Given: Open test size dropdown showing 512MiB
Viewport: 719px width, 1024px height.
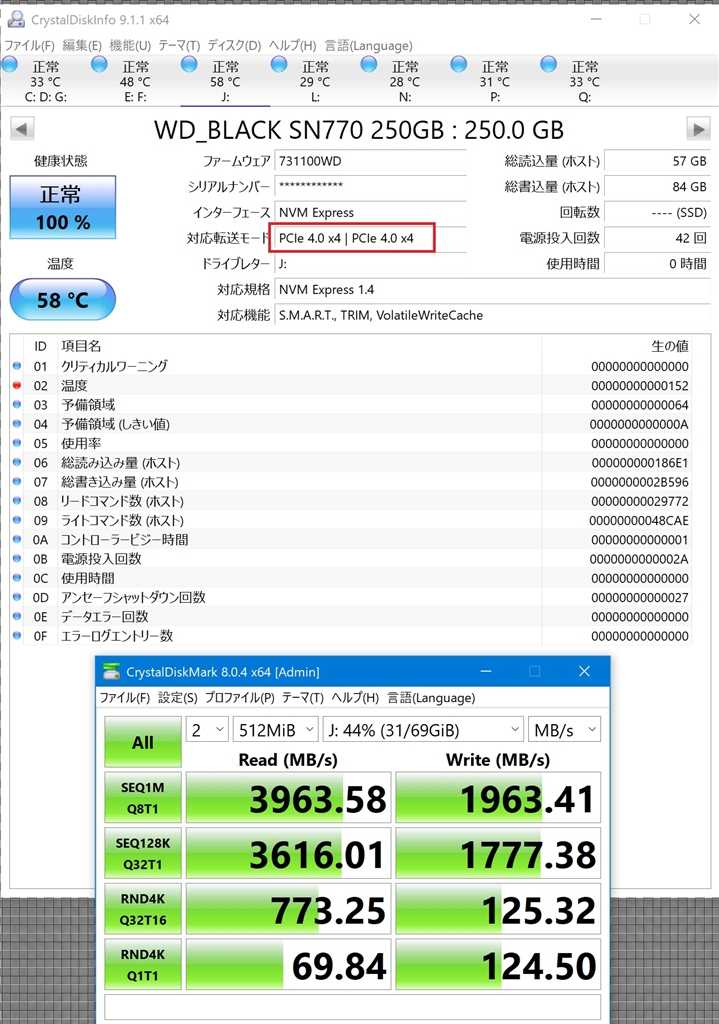Looking at the screenshot, I should (276, 729).
